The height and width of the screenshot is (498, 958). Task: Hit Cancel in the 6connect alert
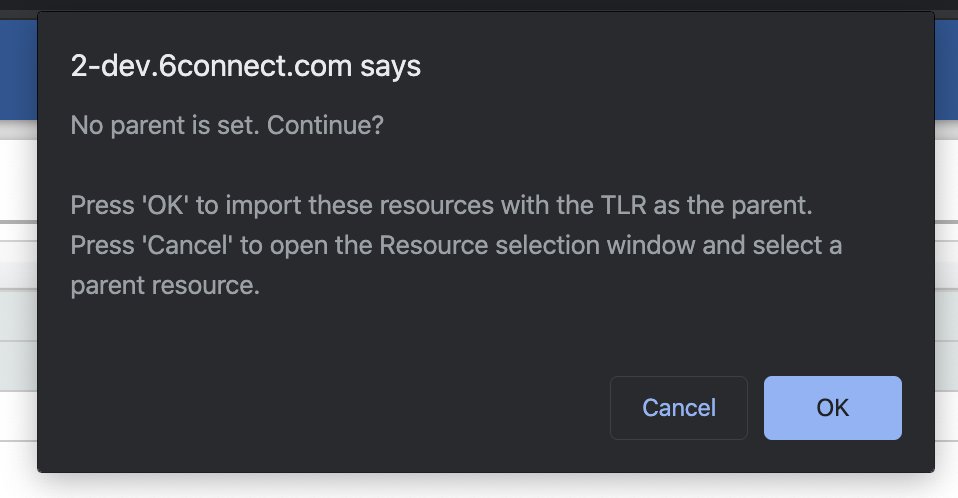coord(679,408)
